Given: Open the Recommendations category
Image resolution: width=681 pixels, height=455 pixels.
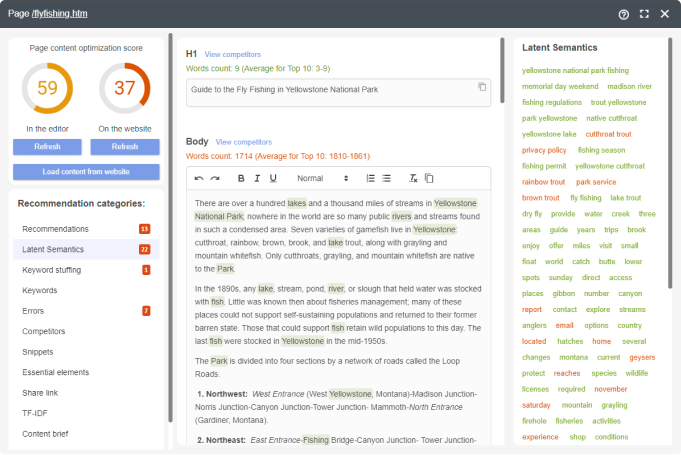Looking at the screenshot, I should tap(56, 229).
